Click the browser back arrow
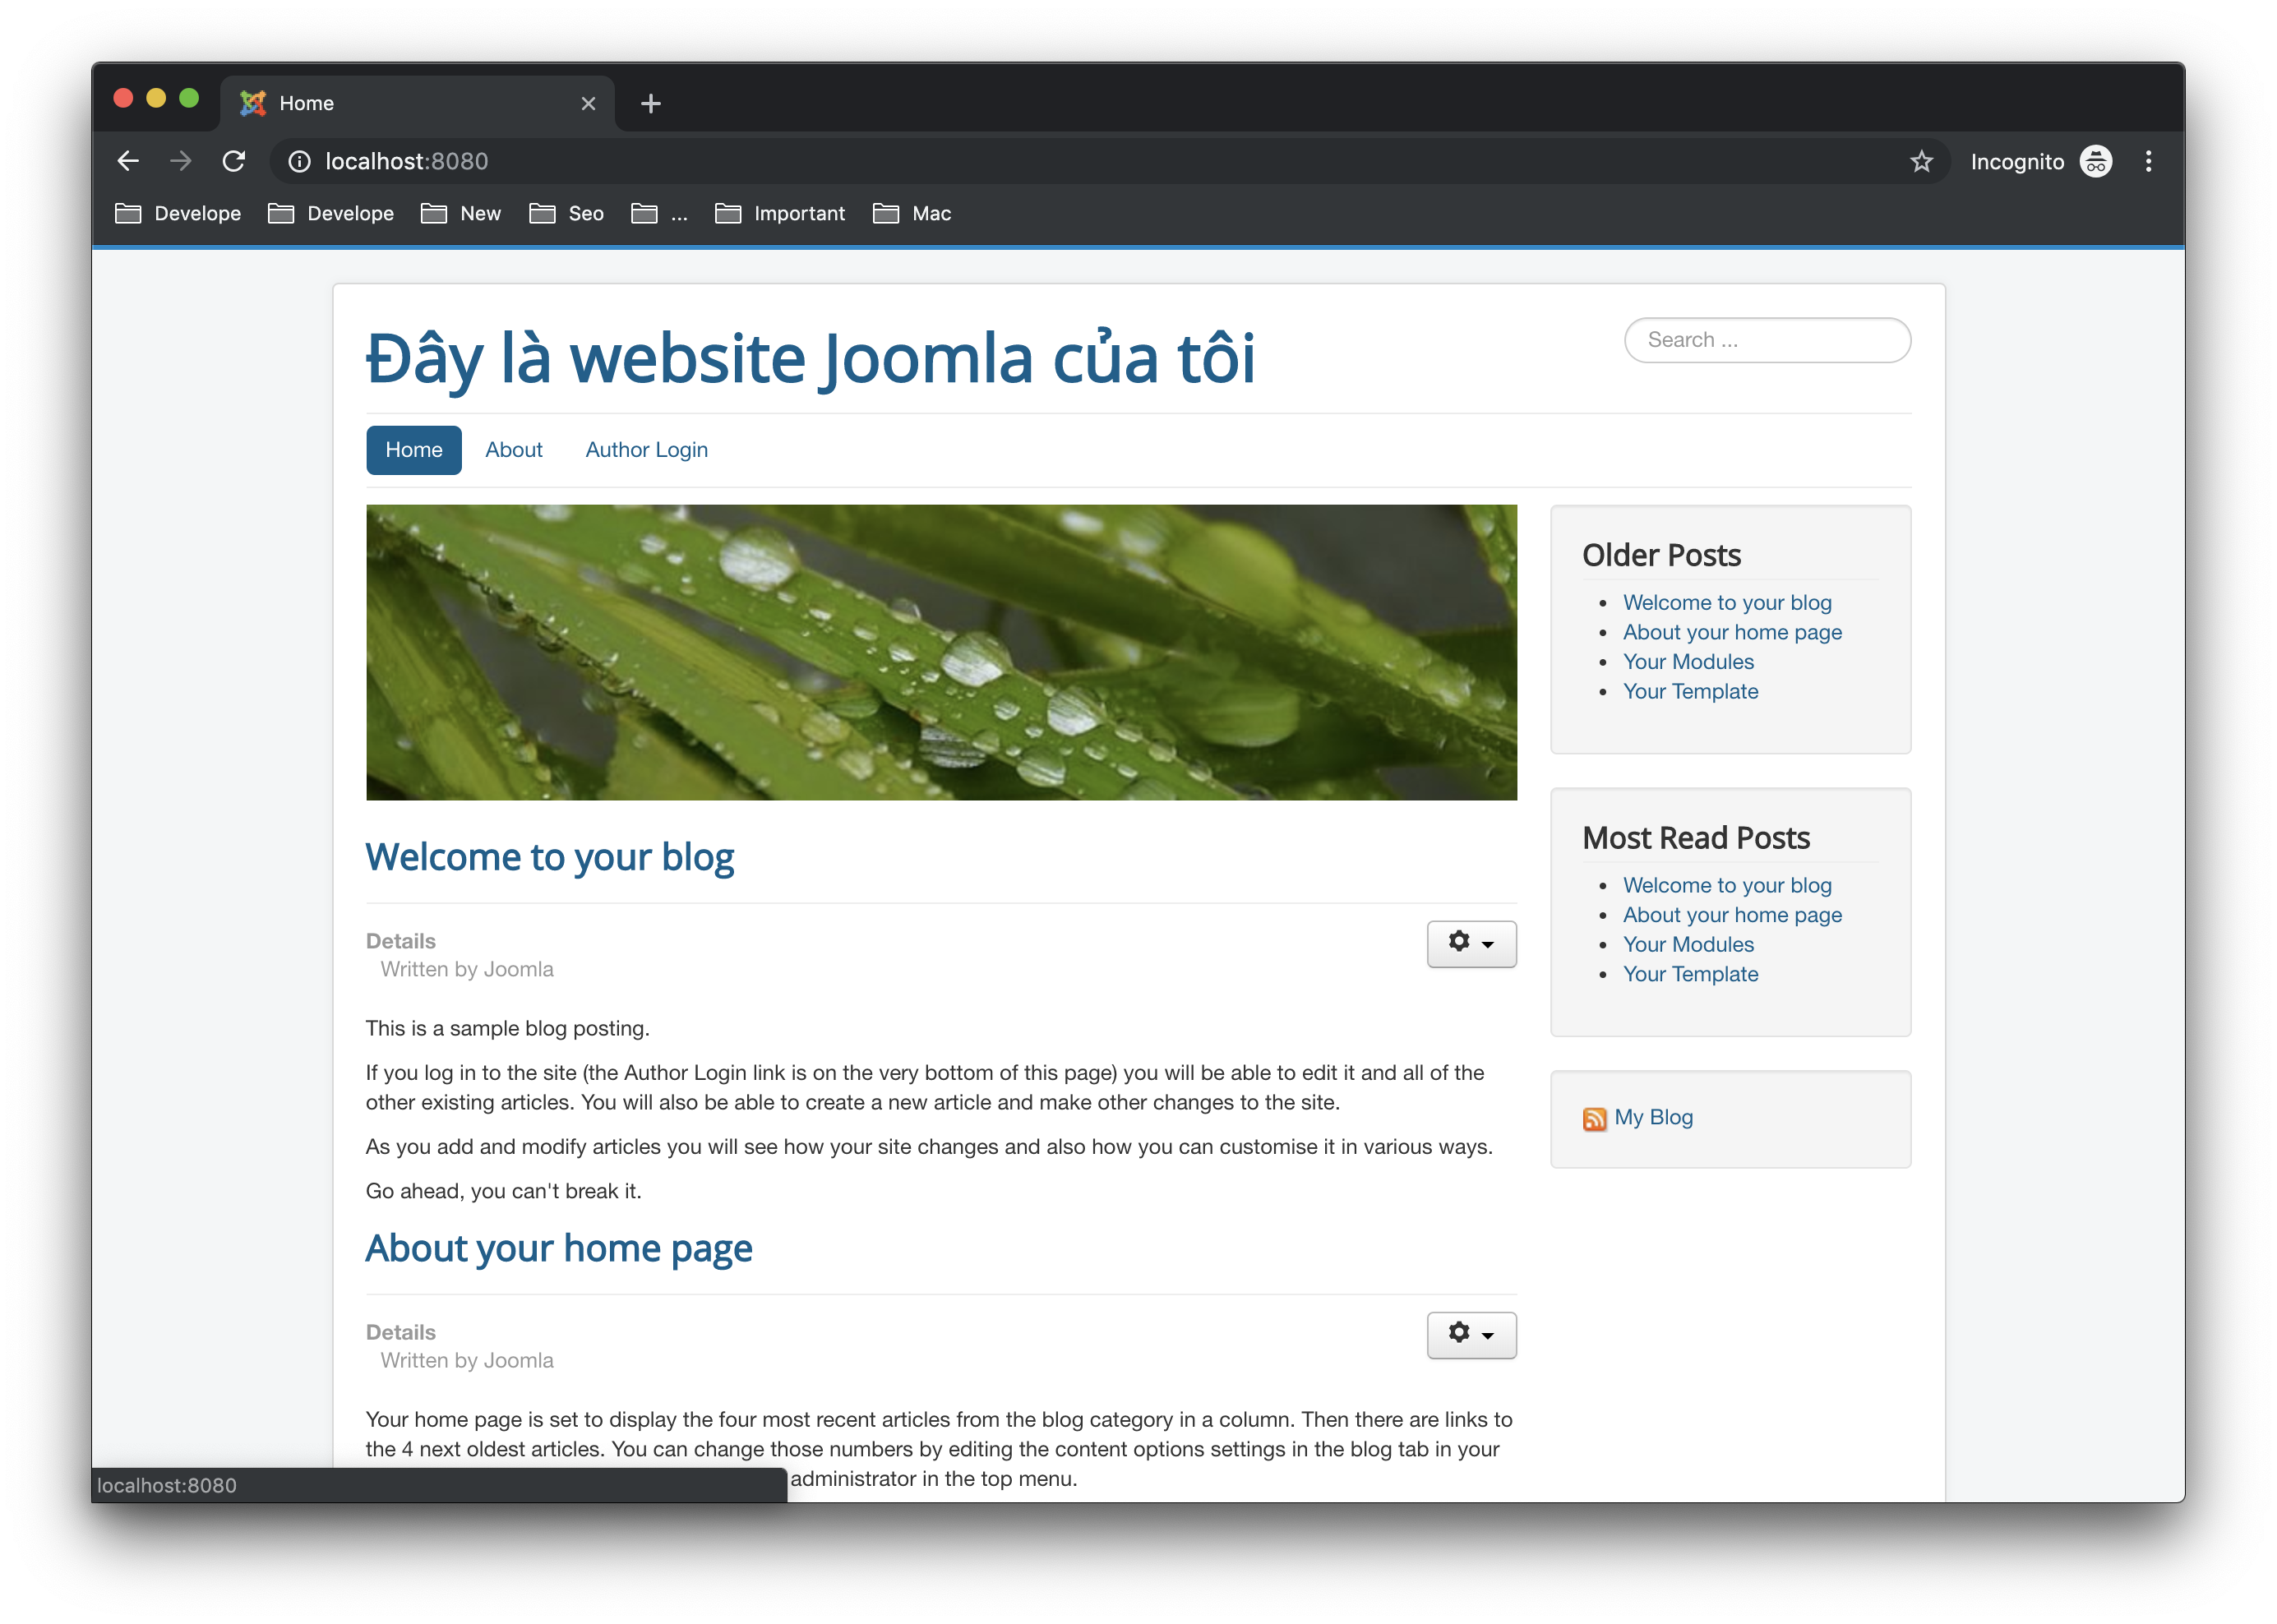 pyautogui.click(x=128, y=161)
